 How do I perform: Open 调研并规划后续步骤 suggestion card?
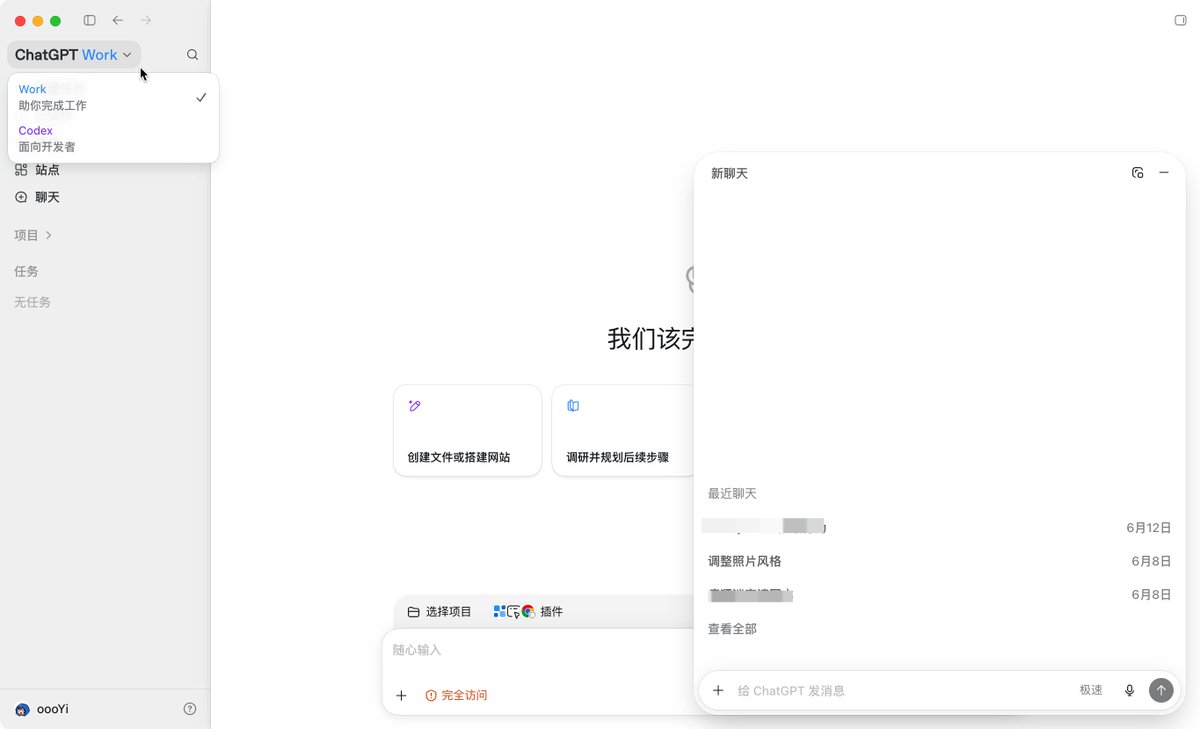[624, 431]
